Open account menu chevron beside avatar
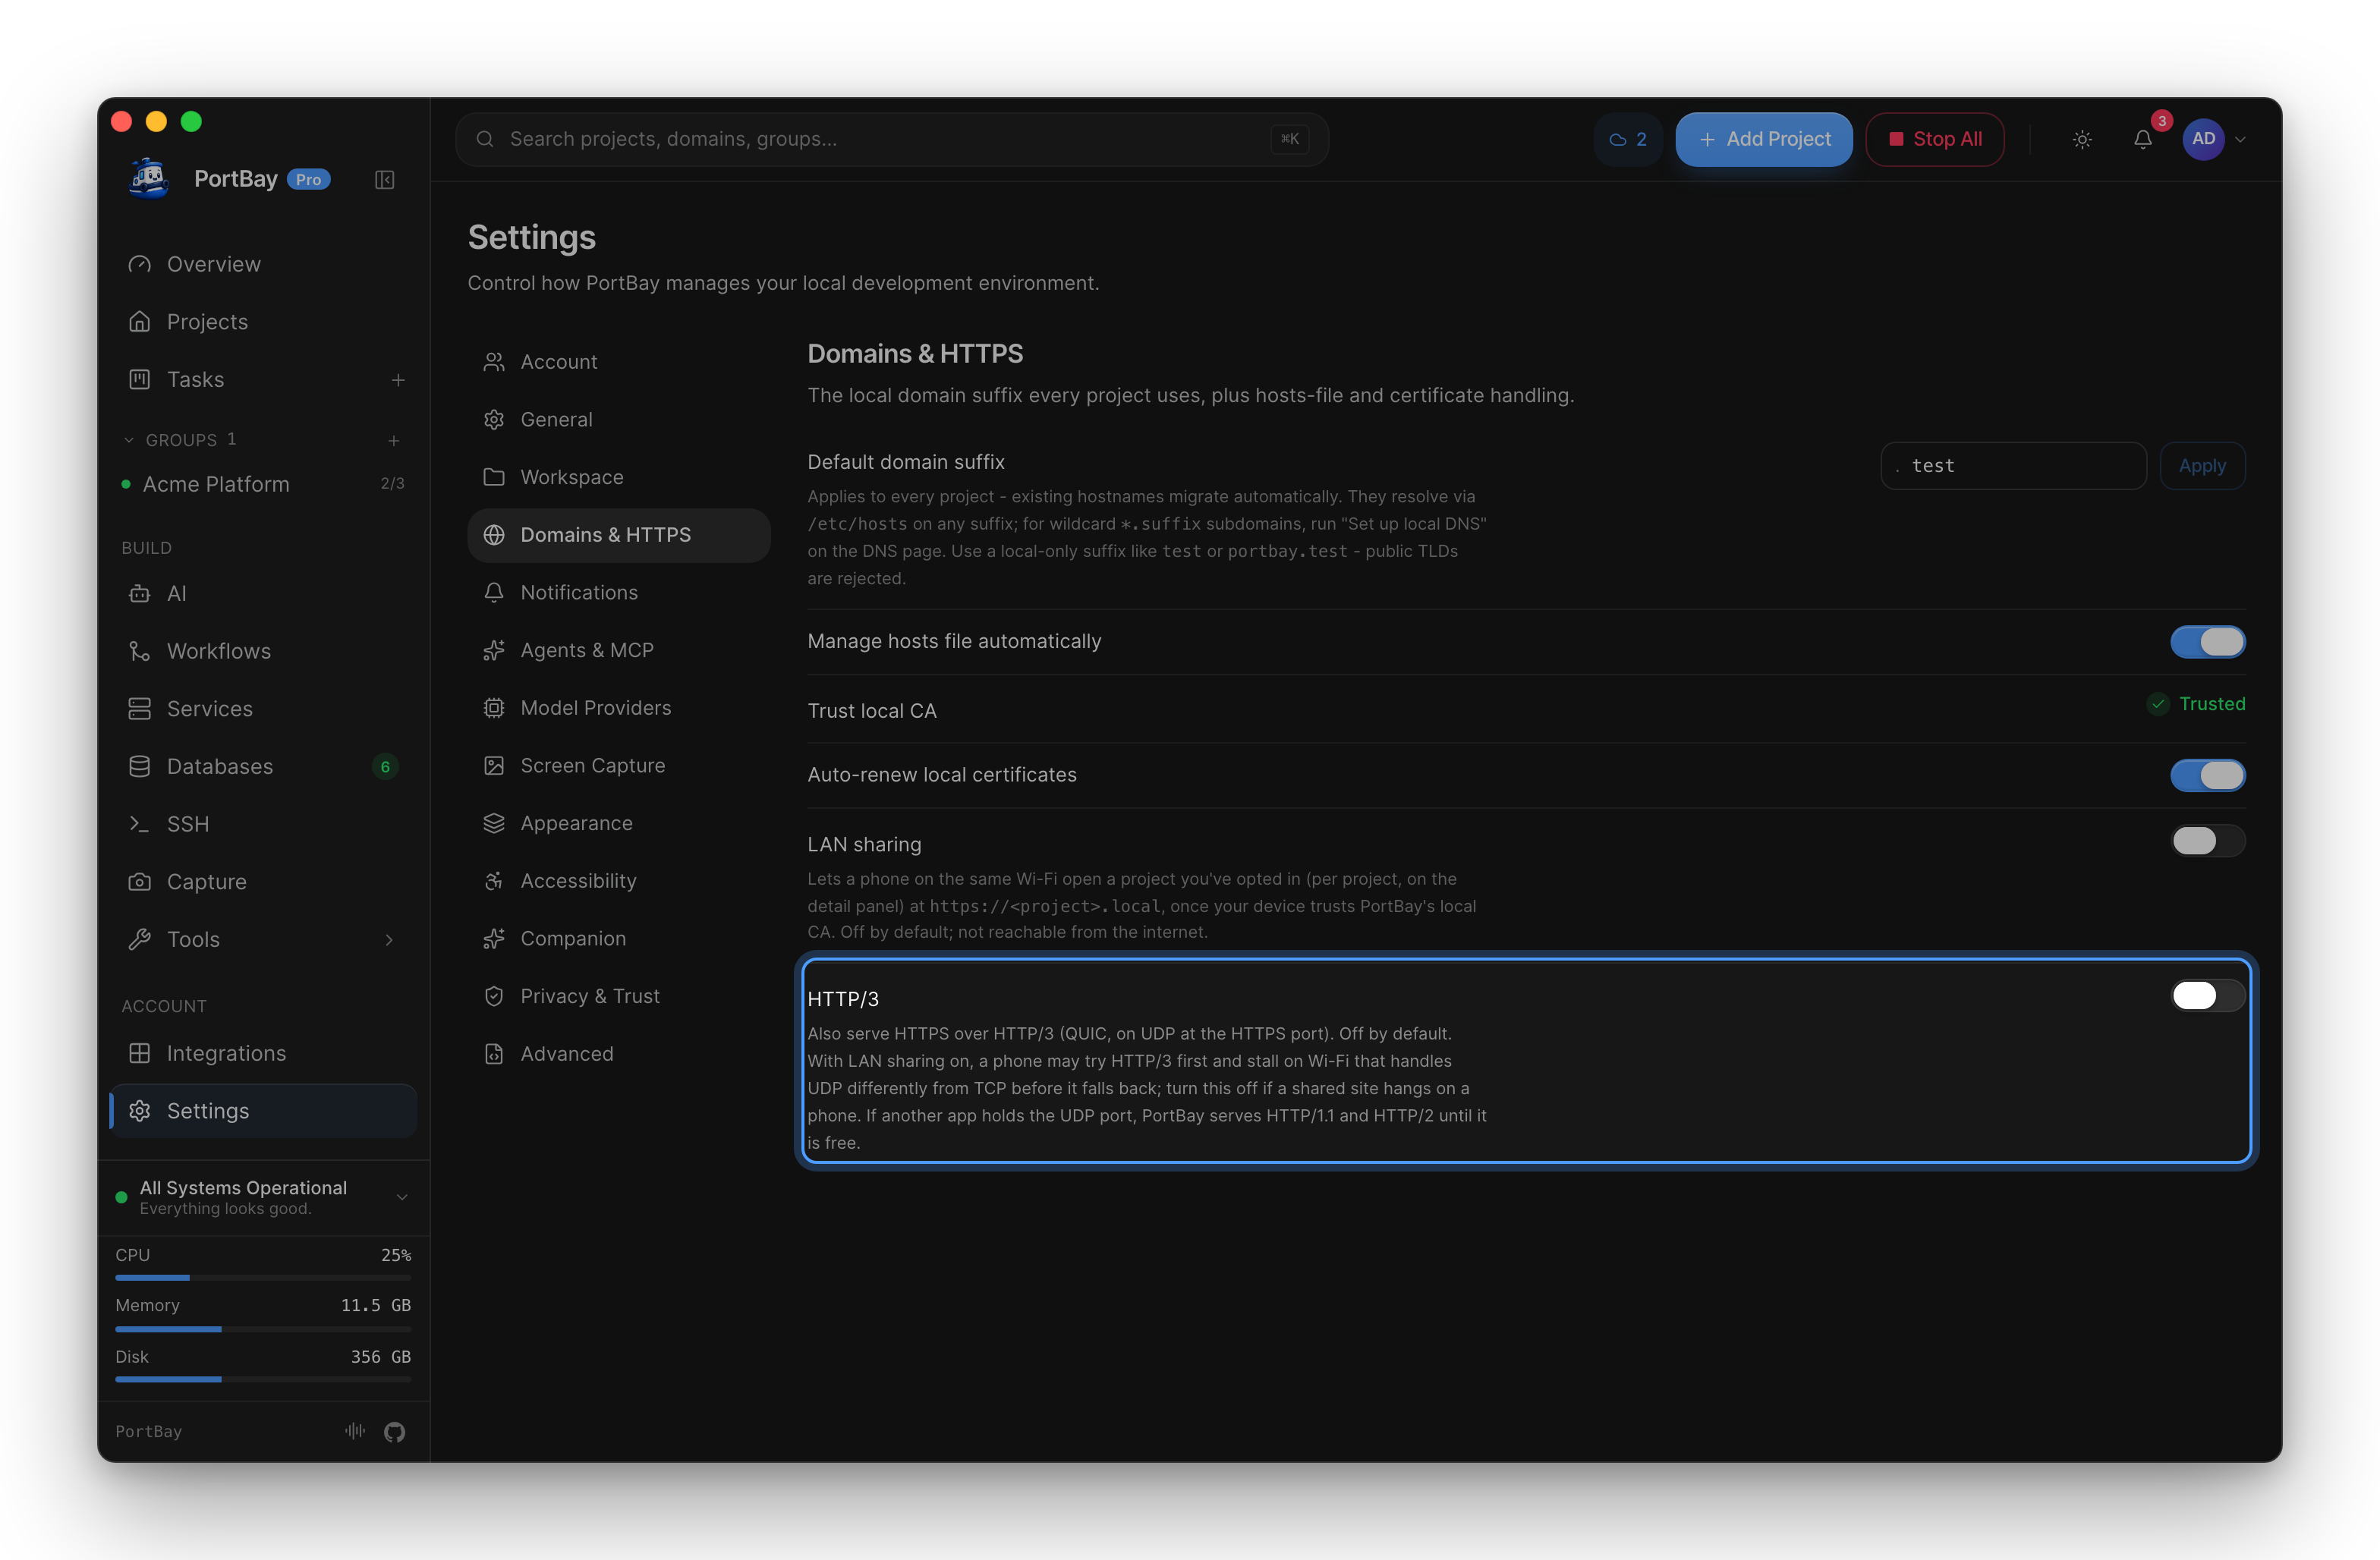Image resolution: width=2380 pixels, height=1560 pixels. coord(2240,140)
